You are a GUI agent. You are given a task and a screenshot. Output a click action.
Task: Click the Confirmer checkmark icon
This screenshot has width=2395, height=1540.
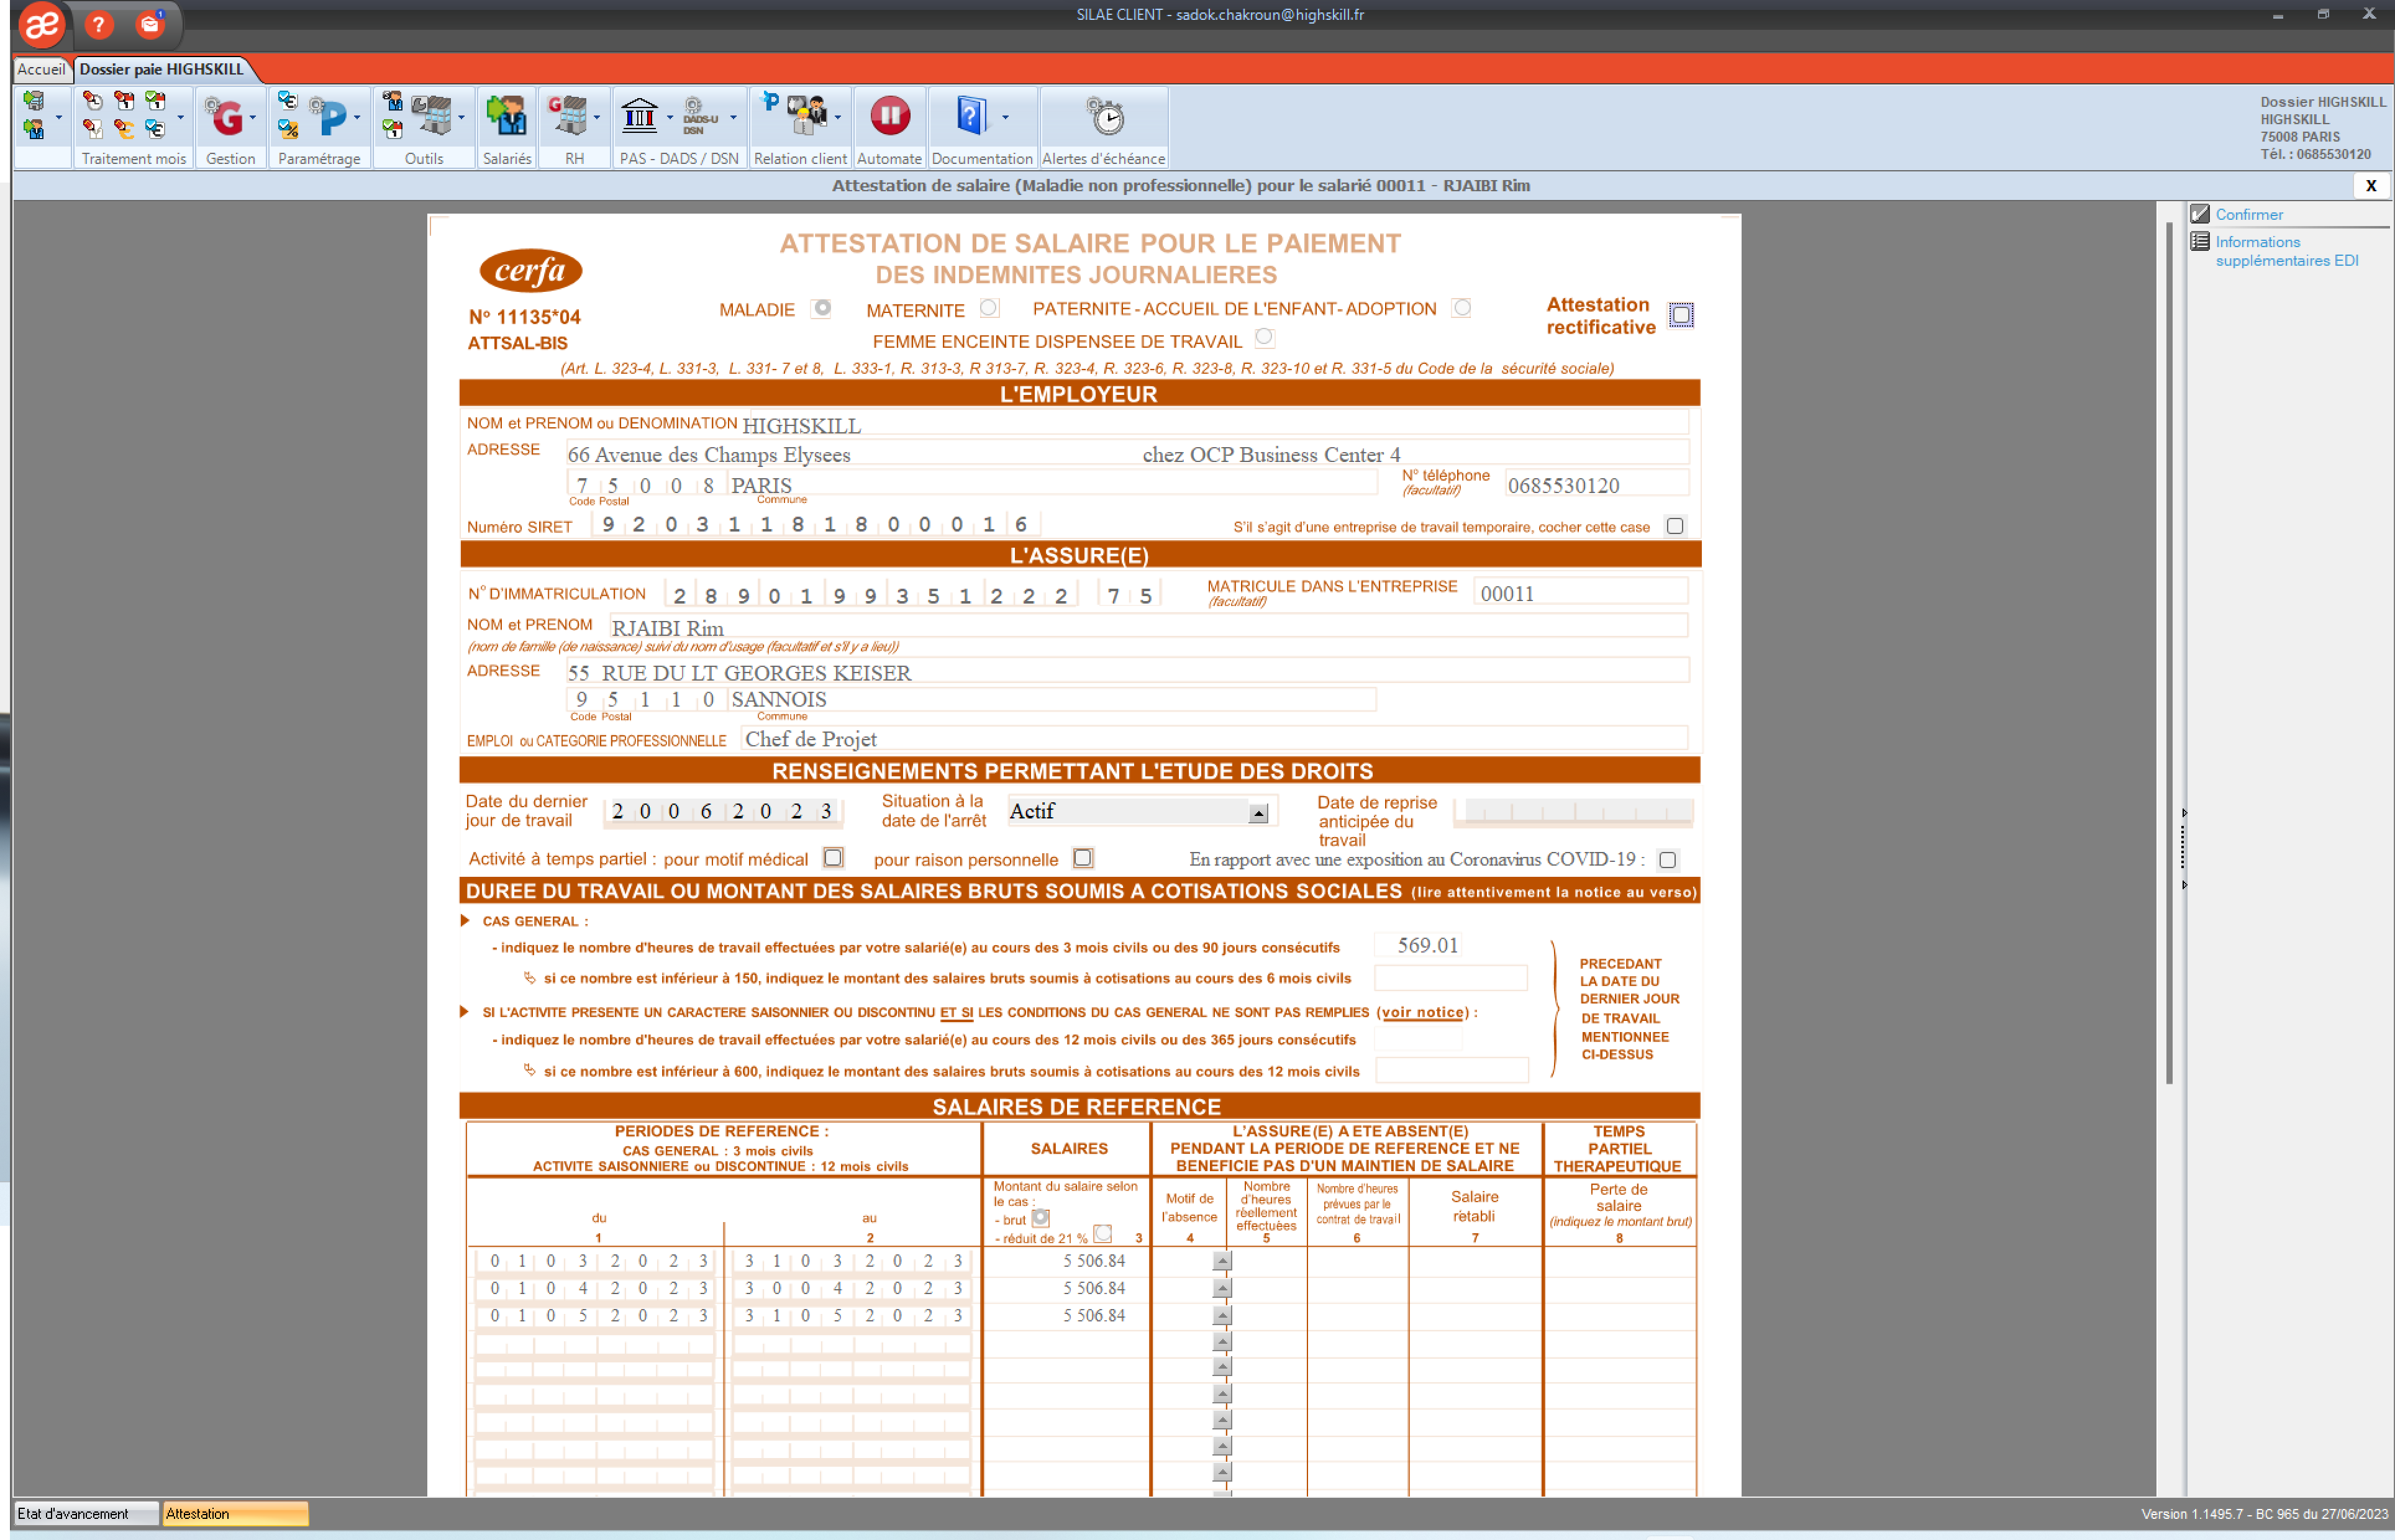click(2199, 214)
